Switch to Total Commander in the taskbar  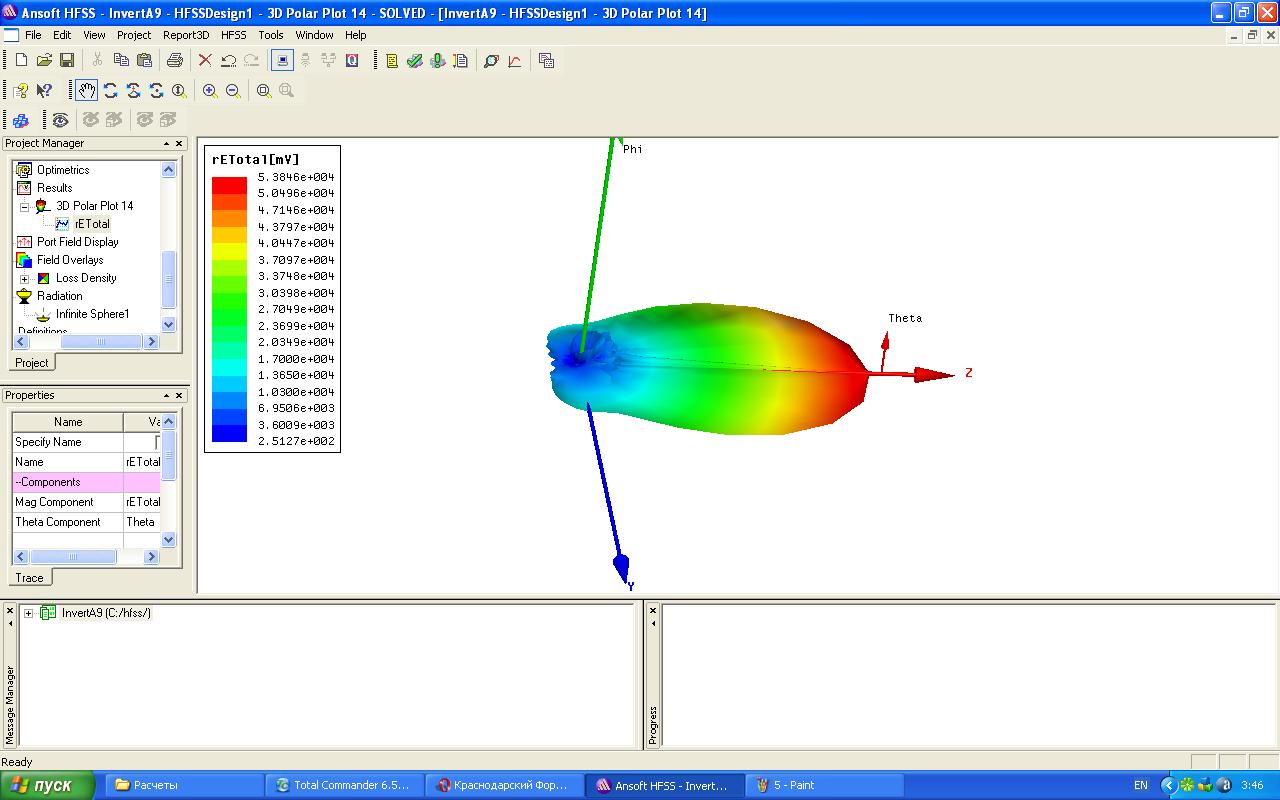click(x=344, y=785)
